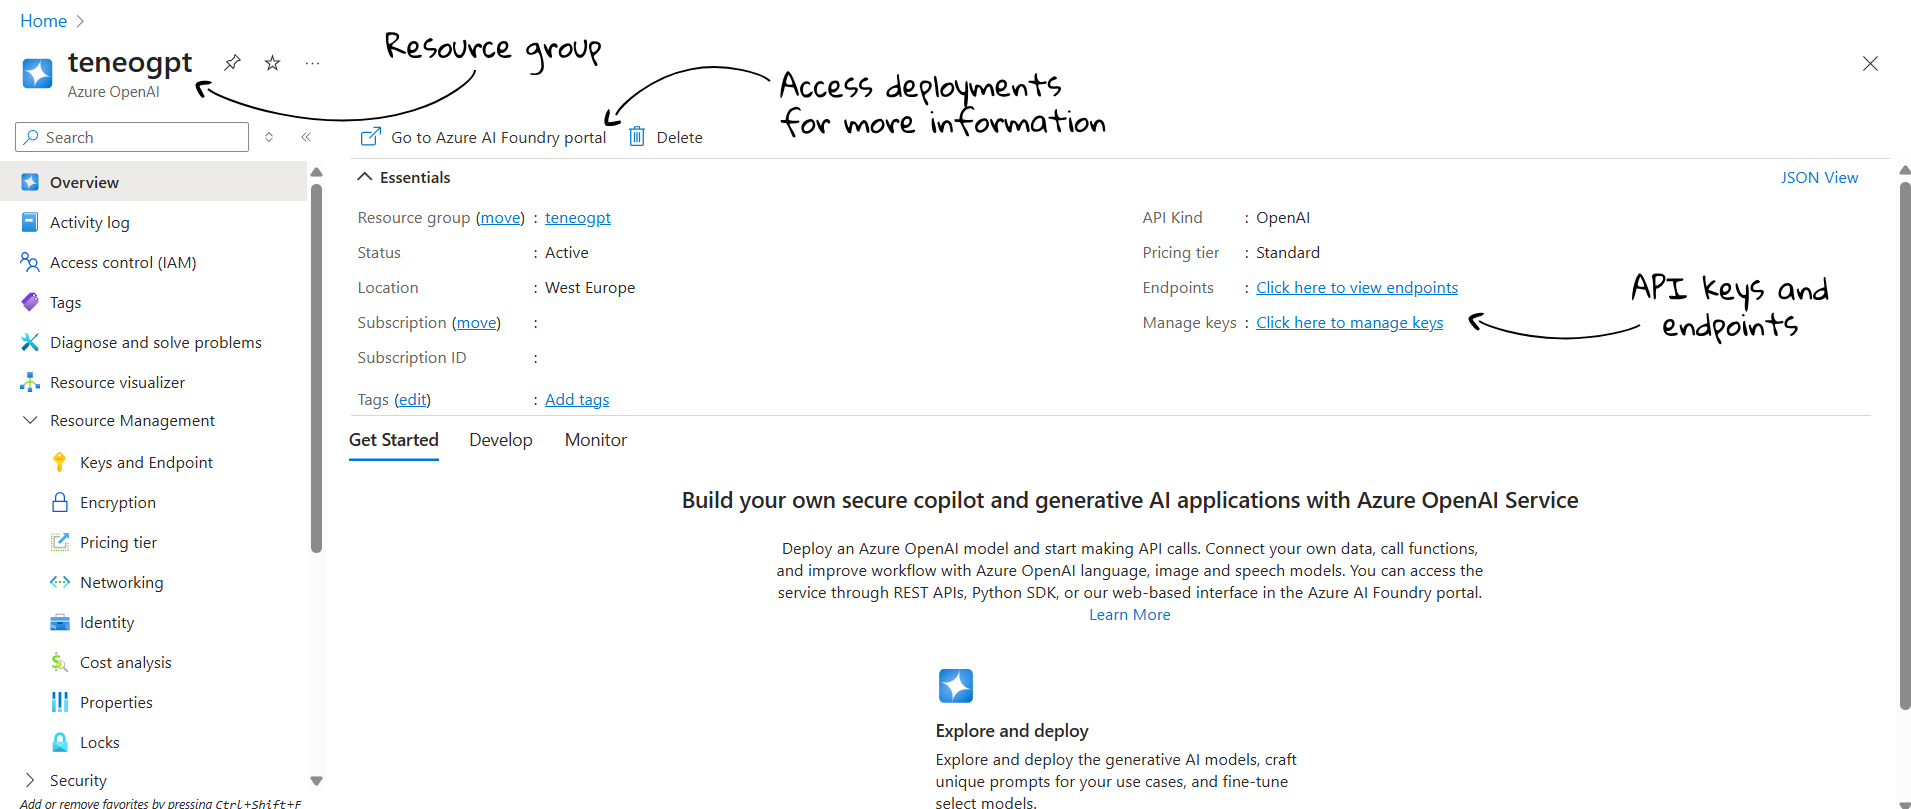Screen dimensions: 1911x809
Task: Click the Delete button label
Action: pos(680,137)
